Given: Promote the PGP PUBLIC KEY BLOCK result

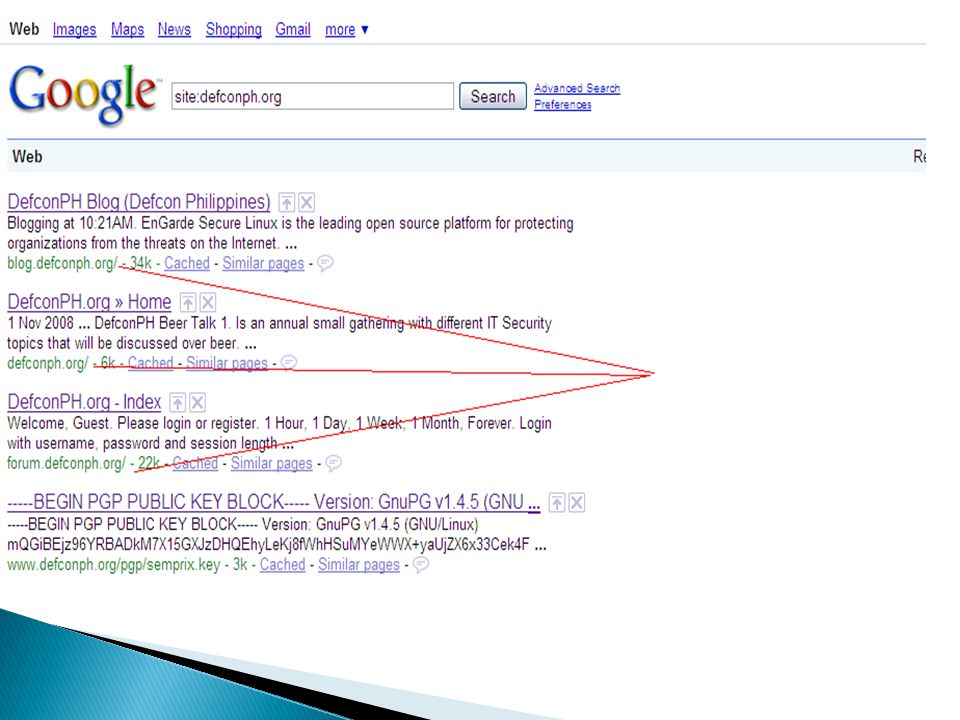Looking at the screenshot, I should click(557, 503).
